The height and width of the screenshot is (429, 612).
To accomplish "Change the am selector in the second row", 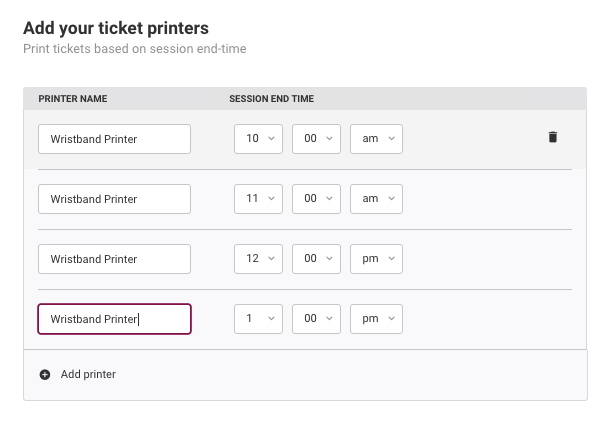I will click(x=376, y=199).
